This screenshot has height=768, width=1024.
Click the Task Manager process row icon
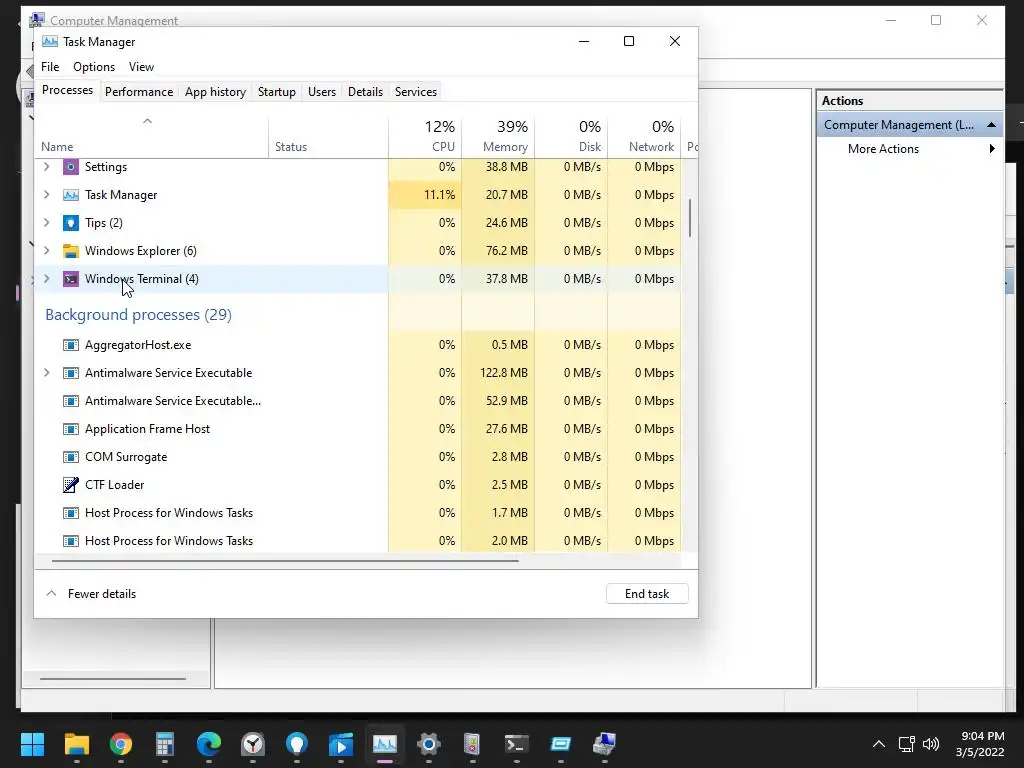click(71, 195)
